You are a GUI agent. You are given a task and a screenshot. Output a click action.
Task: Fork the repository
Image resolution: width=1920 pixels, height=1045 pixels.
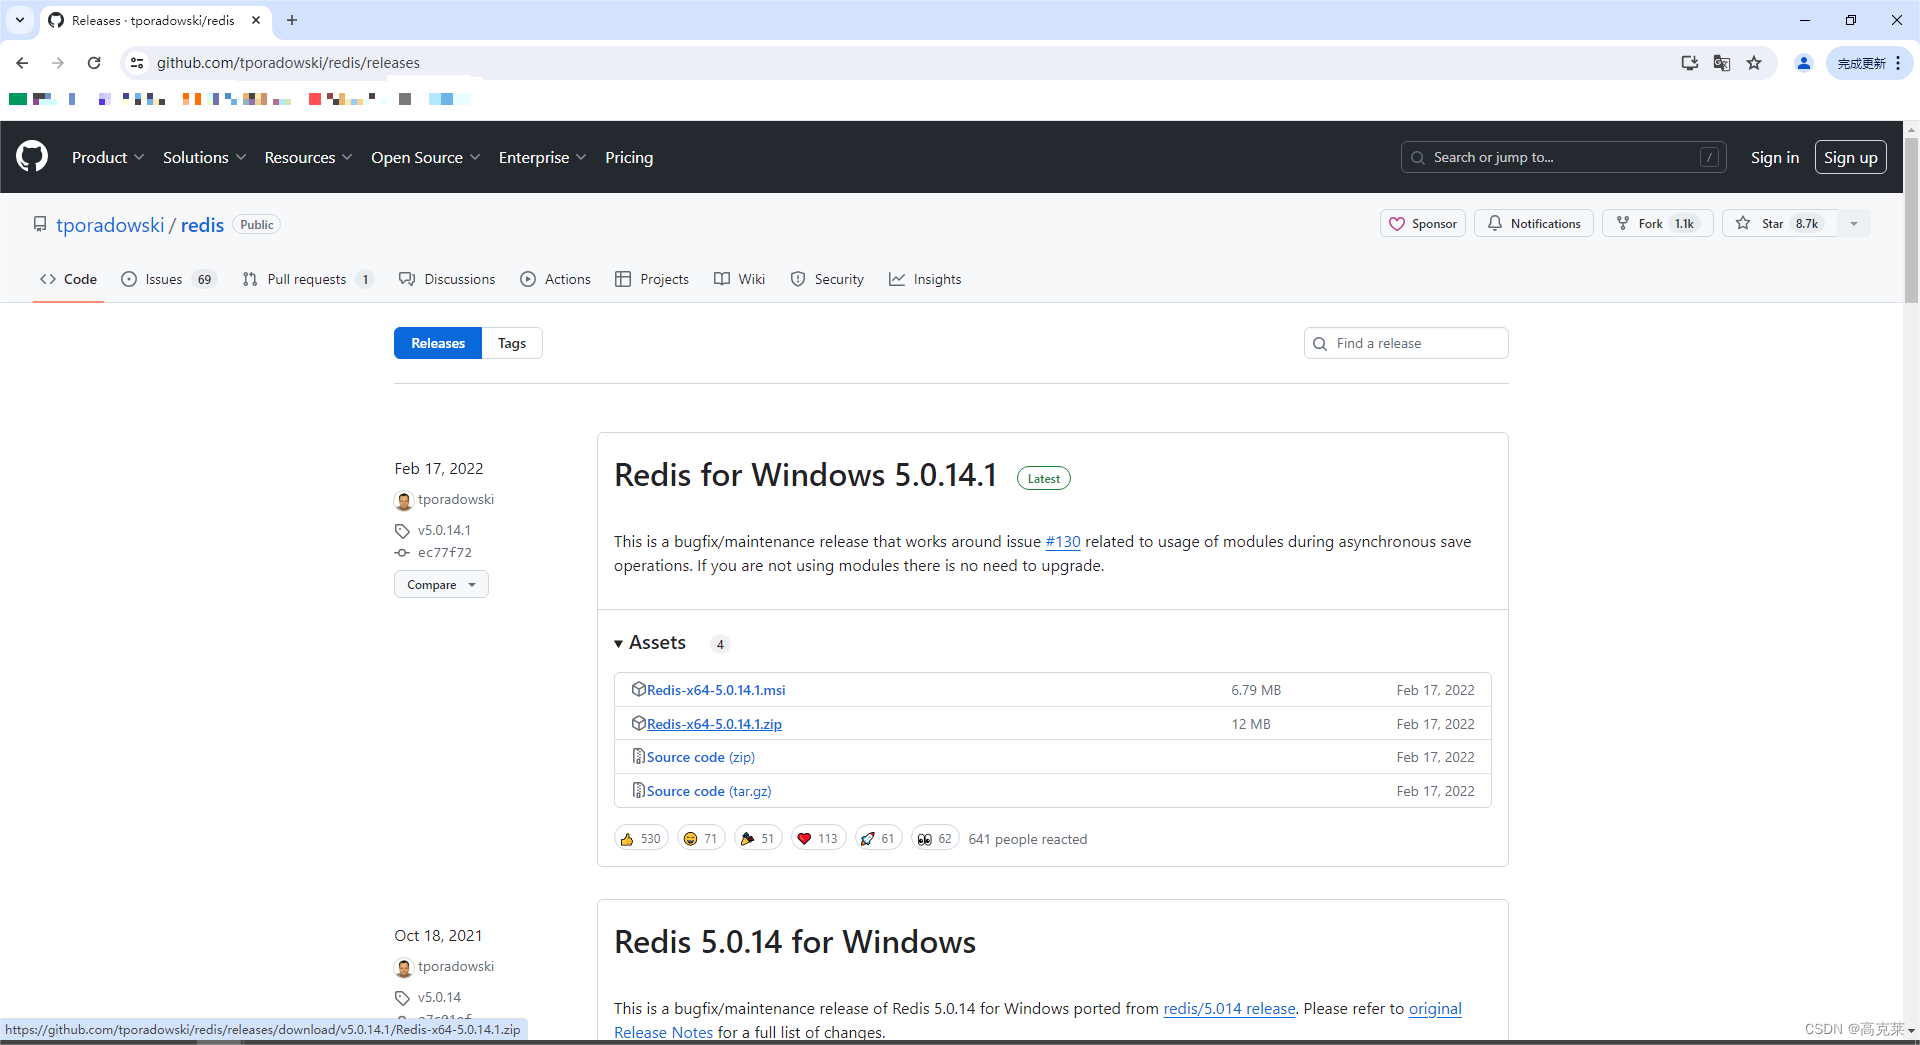[x=1657, y=223]
